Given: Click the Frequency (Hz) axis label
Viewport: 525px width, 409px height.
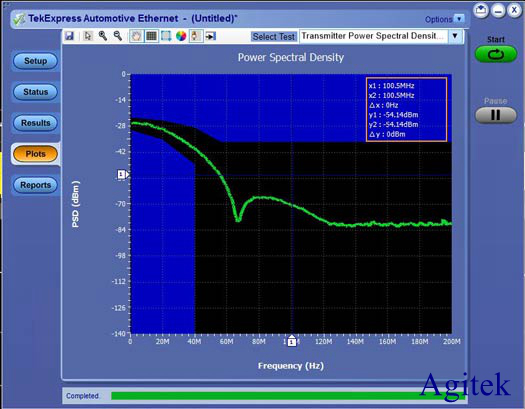Looking at the screenshot, I should tap(291, 366).
